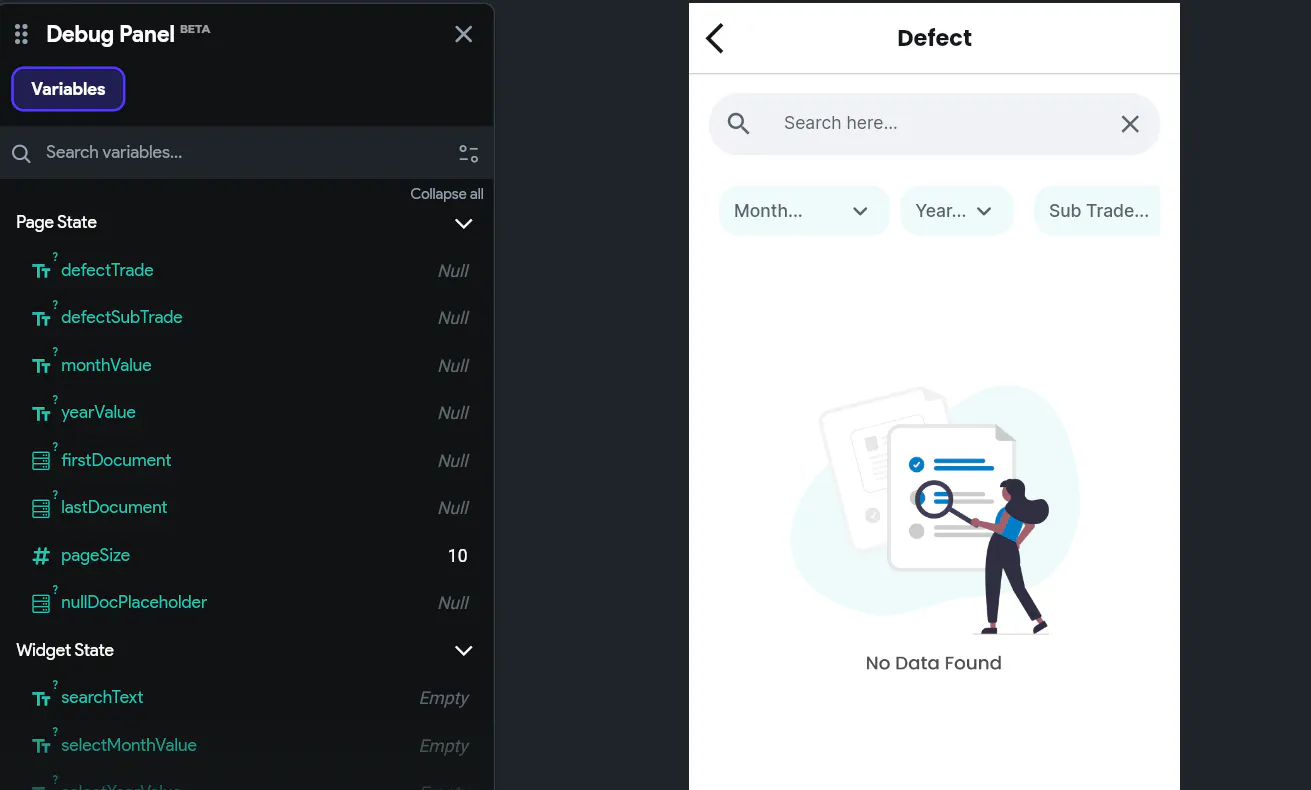This screenshot has width=1311, height=790.
Task: Click the Page State section heading
Action: click(57, 222)
